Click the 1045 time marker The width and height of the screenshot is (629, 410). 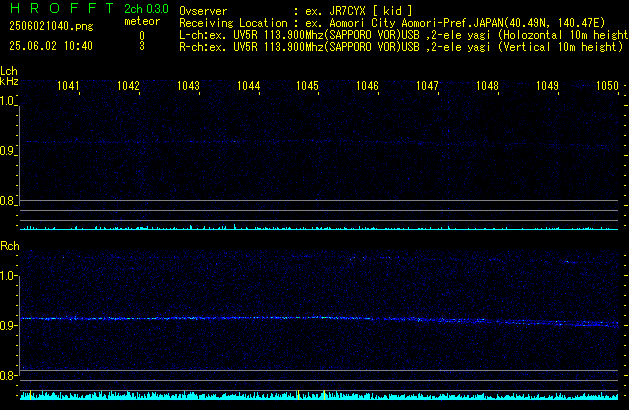(x=308, y=86)
